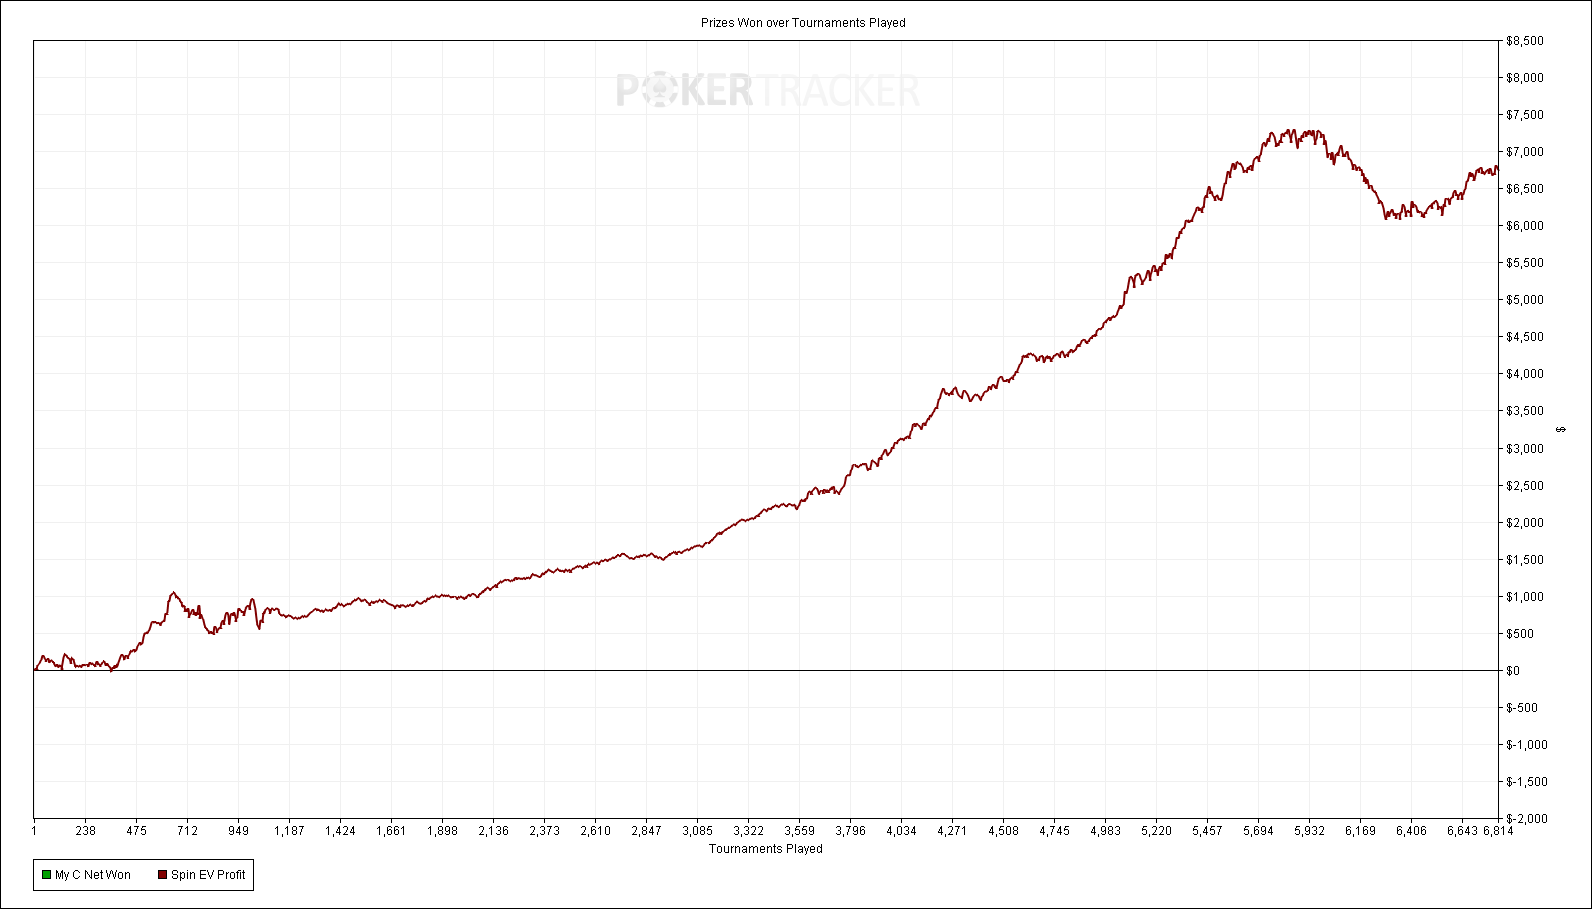Click the 712 x-axis tick label
Viewport: 1592px width, 909px height.
click(x=187, y=831)
